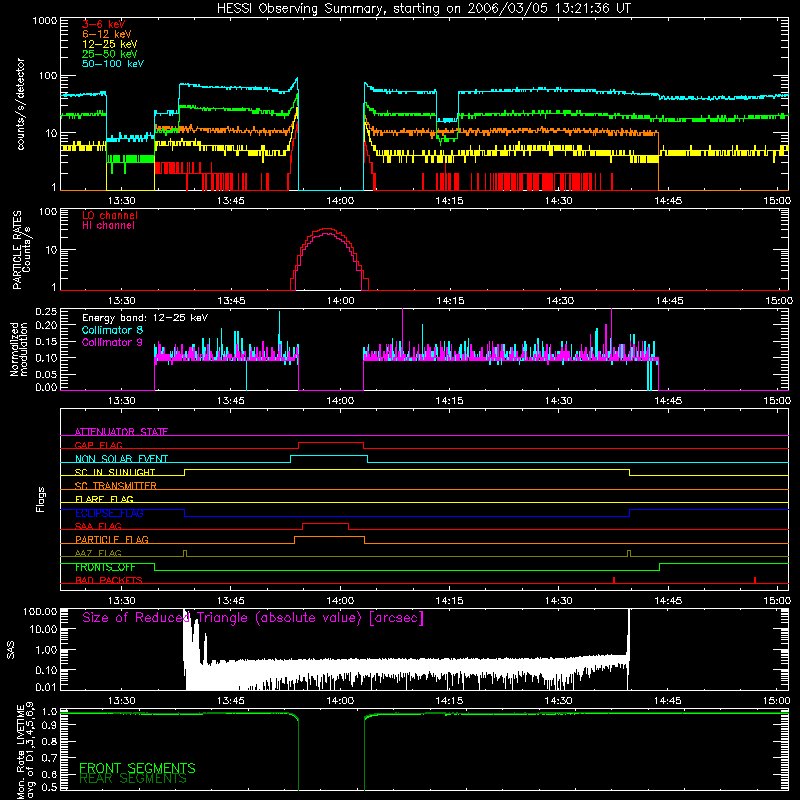The width and height of the screenshot is (800, 800).
Task: Select the 'Collimator 8' legend entry
Action: pyautogui.click(x=112, y=330)
